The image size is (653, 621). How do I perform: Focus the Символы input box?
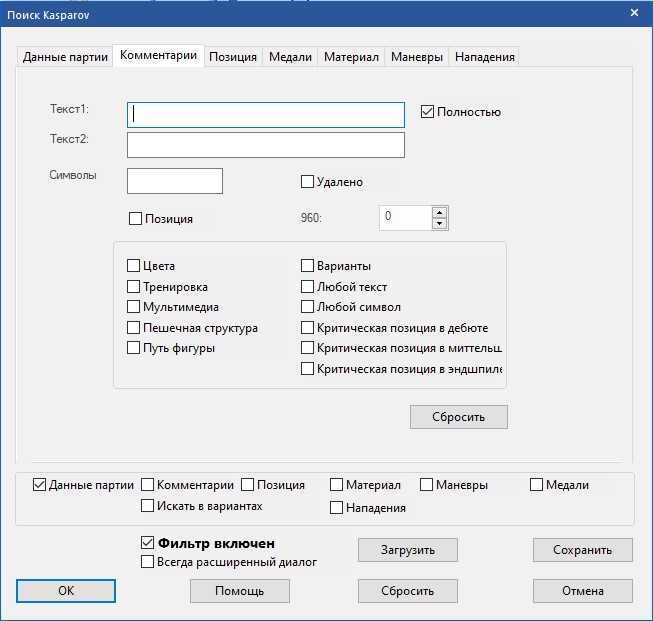tap(175, 181)
